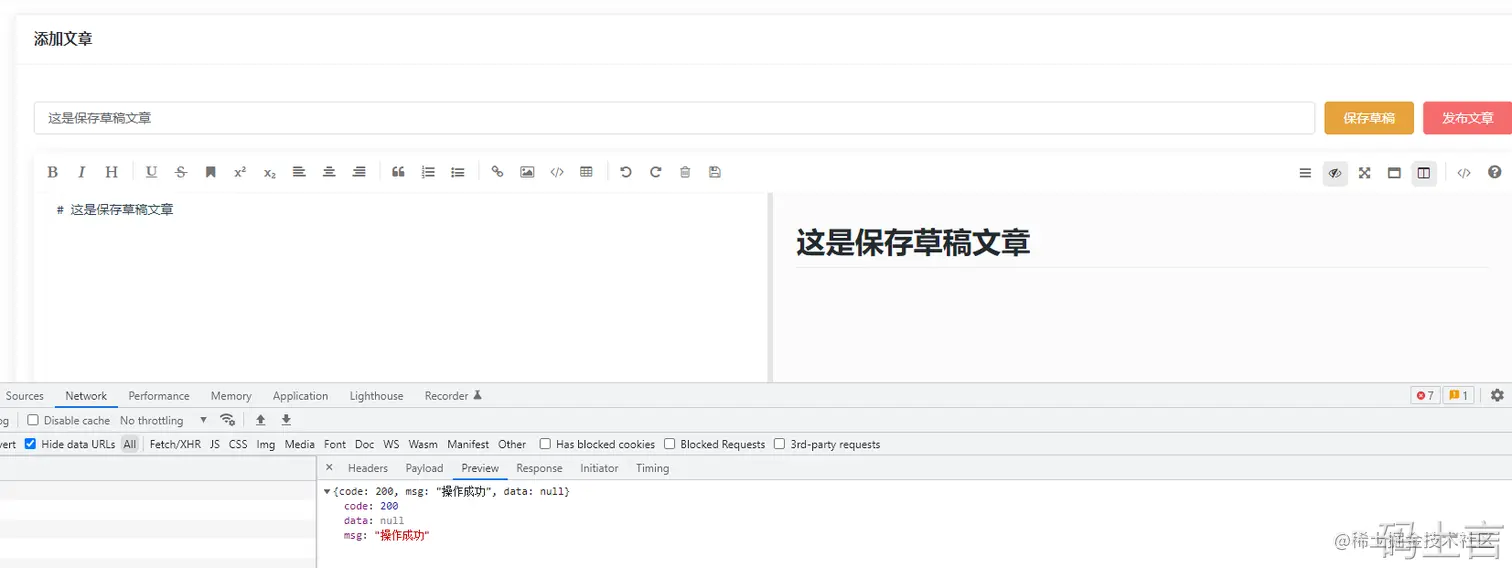Viewport: 1512px width, 568px height.
Task: Apply strikethrough formatting
Action: click(181, 172)
